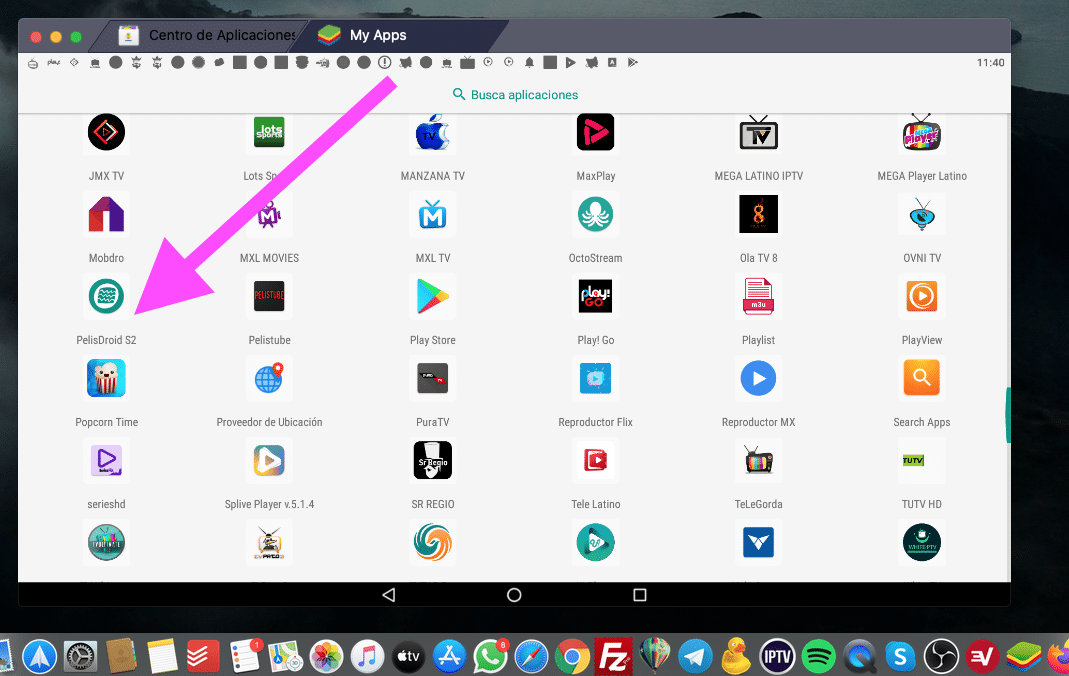Launch the Play Store
This screenshot has height=676, width=1069.
point(432,296)
